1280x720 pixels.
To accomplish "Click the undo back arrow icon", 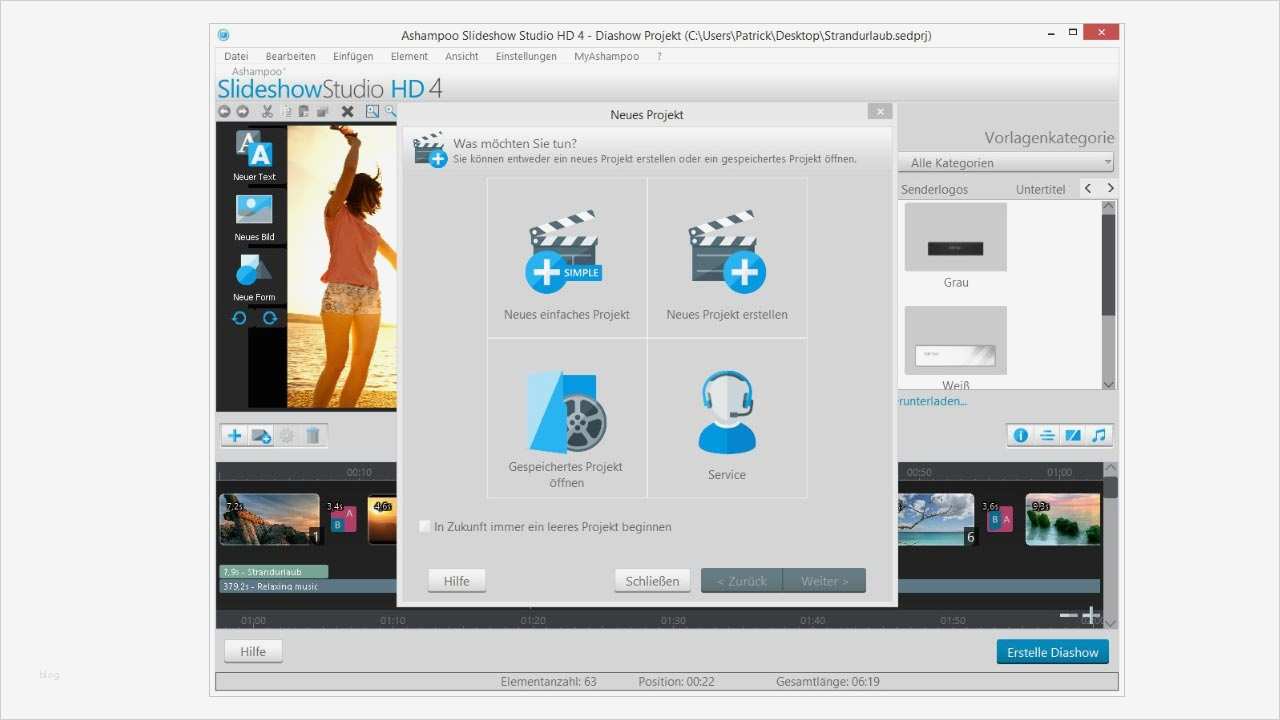I will tap(225, 112).
